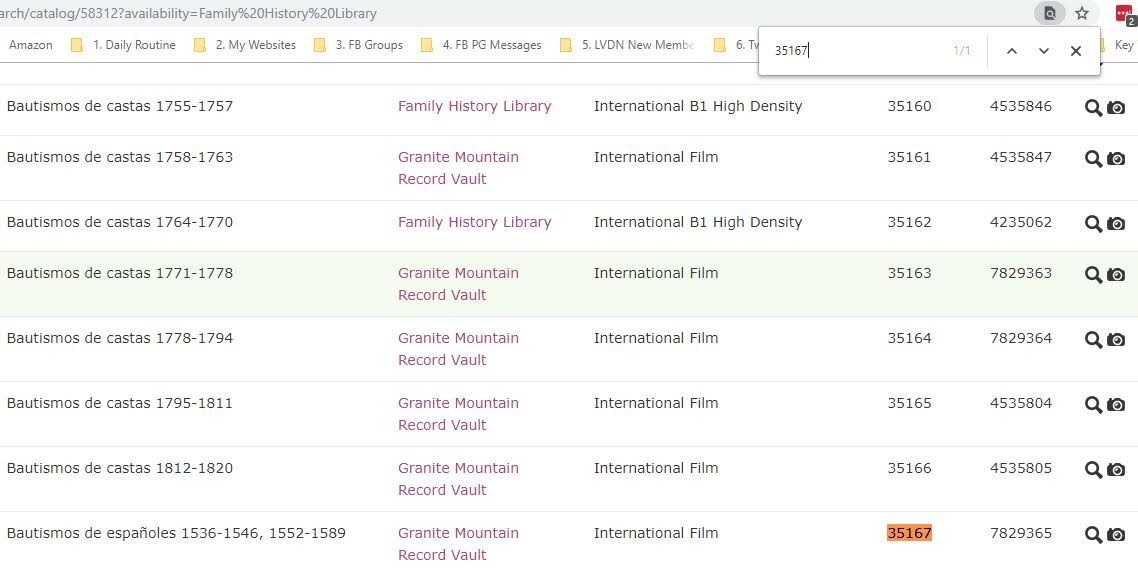Viewport: 1138px width, 573px height.
Task: Open the Family History Library link for film 35160
Action: (475, 106)
